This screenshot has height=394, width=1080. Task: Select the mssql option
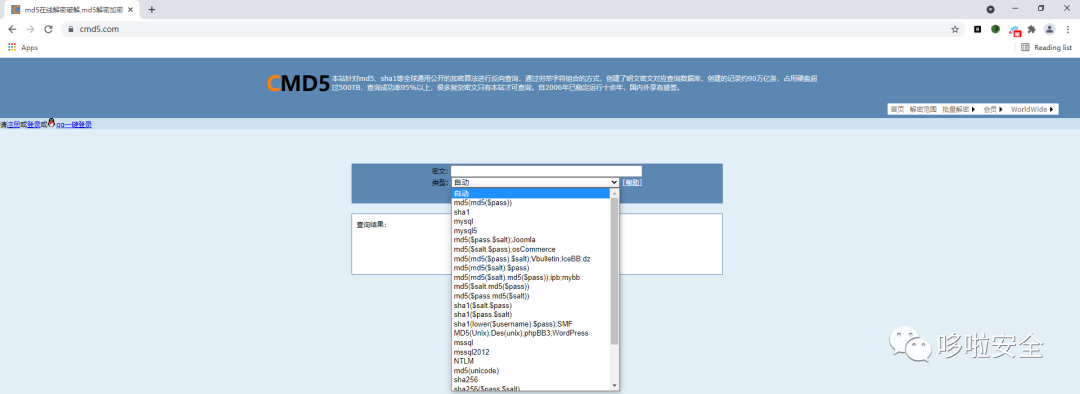click(531, 342)
